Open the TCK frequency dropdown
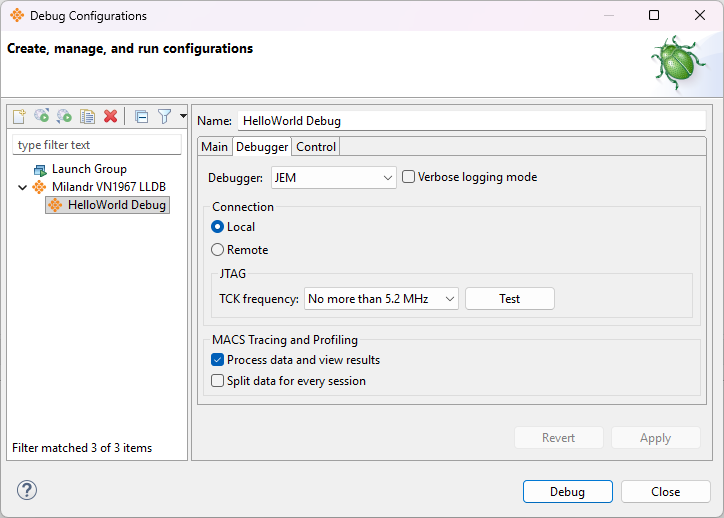The width and height of the screenshot is (724, 518). (x=381, y=299)
